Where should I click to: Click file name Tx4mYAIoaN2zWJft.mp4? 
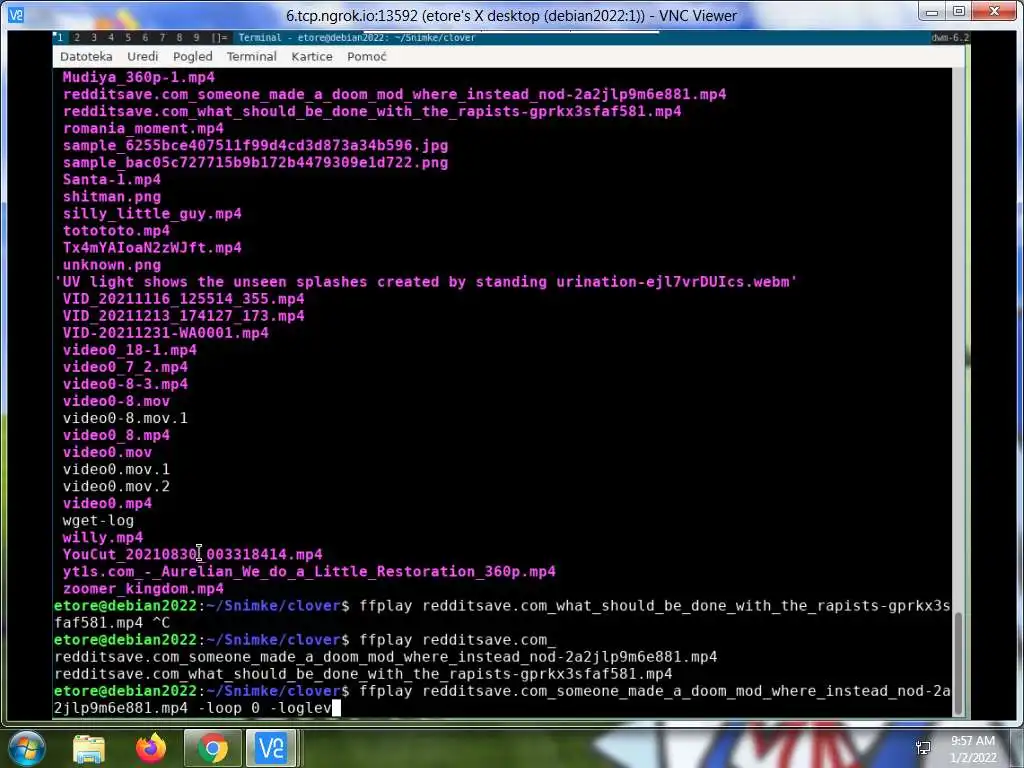tap(152, 248)
